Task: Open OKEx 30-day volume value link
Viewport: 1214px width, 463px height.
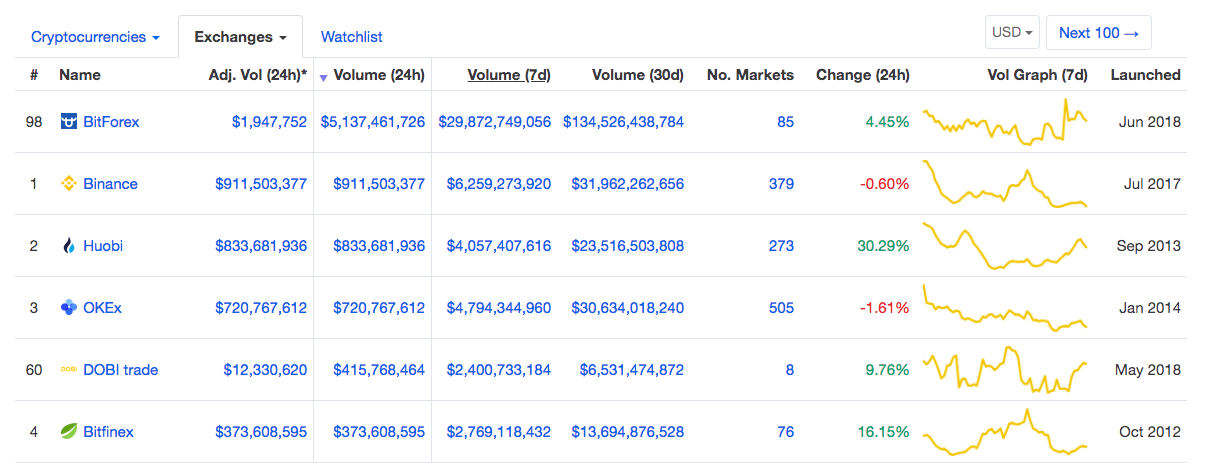Action: [628, 308]
